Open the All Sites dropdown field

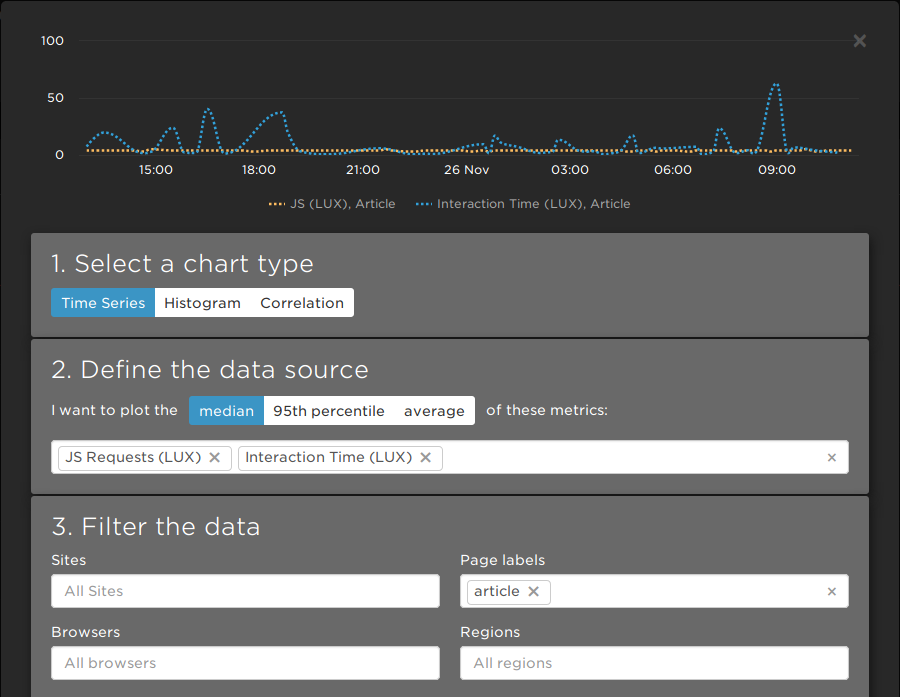pyautogui.click(x=245, y=591)
